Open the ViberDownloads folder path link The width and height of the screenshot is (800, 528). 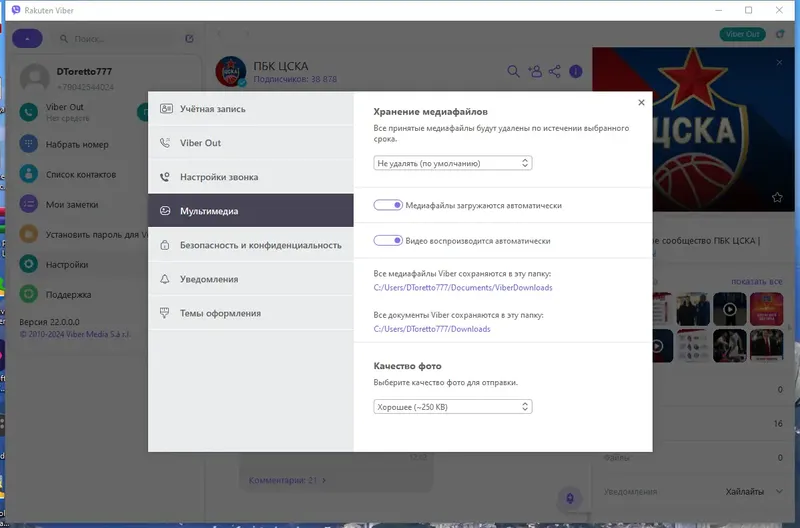[463, 288]
